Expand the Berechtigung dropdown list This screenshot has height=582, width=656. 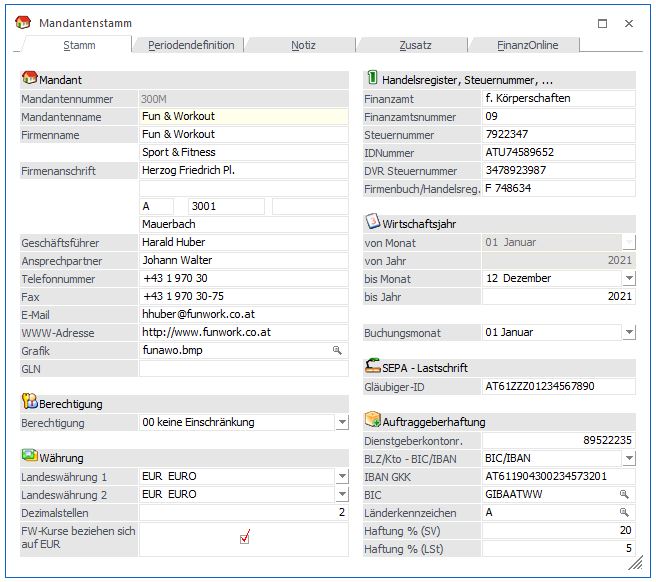[x=341, y=423]
